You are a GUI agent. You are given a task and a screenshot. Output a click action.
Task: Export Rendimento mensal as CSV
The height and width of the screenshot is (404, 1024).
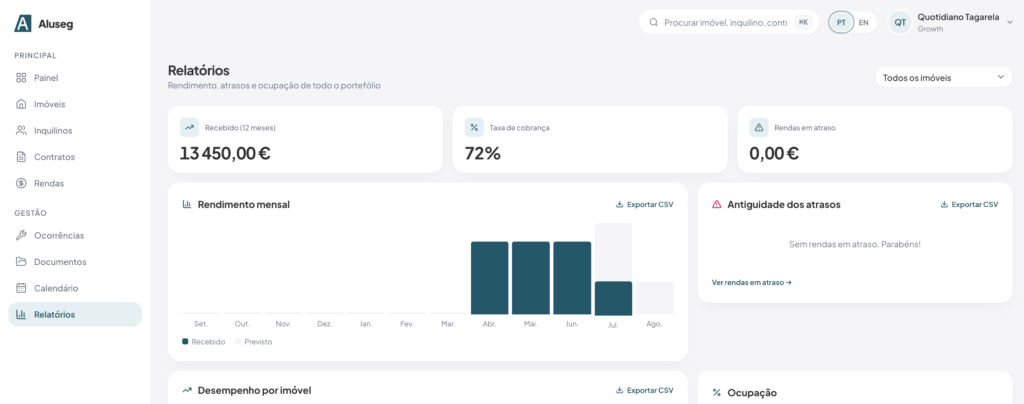[x=644, y=204]
